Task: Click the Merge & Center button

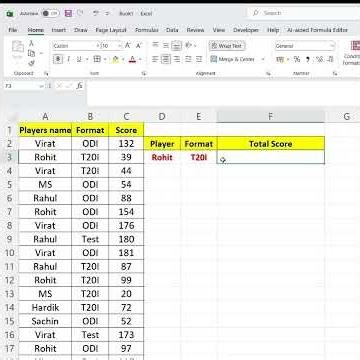Action: tap(233, 59)
